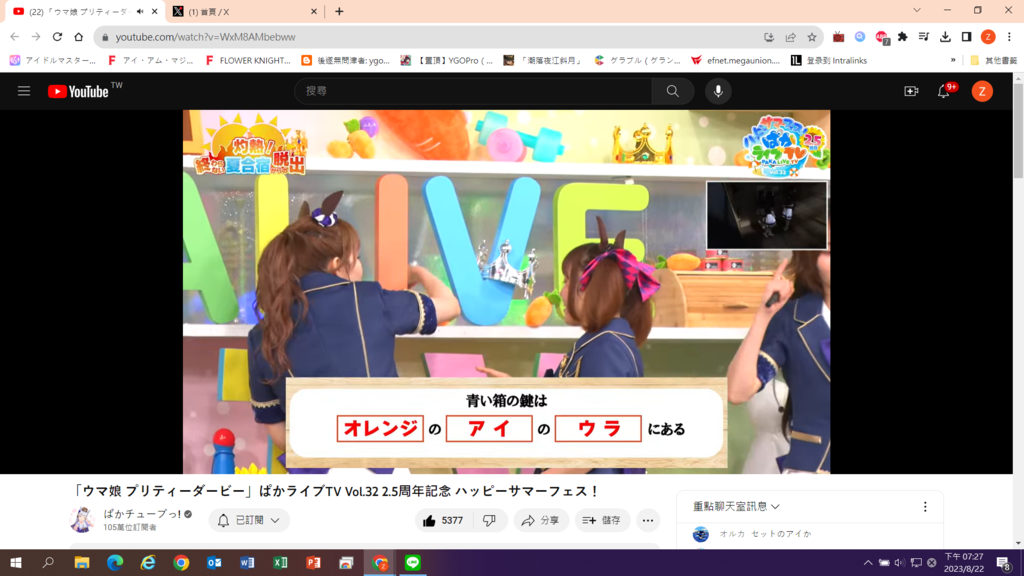The height and width of the screenshot is (576, 1024).
Task: Like the video with the thumbs-up button
Action: point(443,520)
